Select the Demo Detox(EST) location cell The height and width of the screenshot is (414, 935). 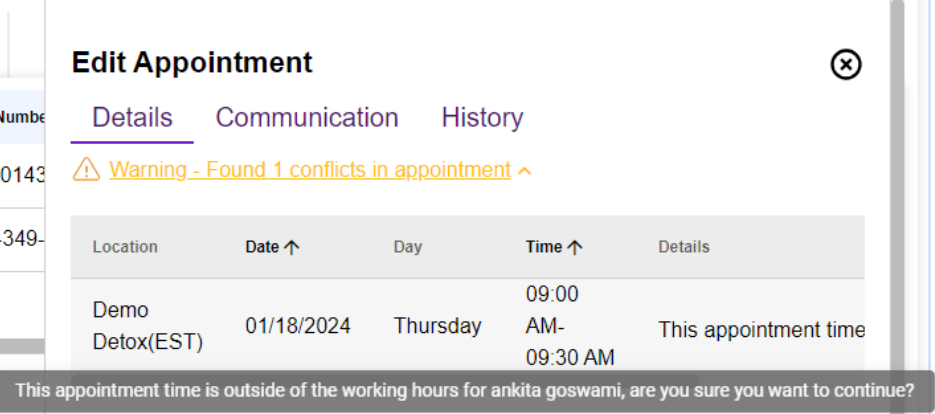(x=147, y=326)
